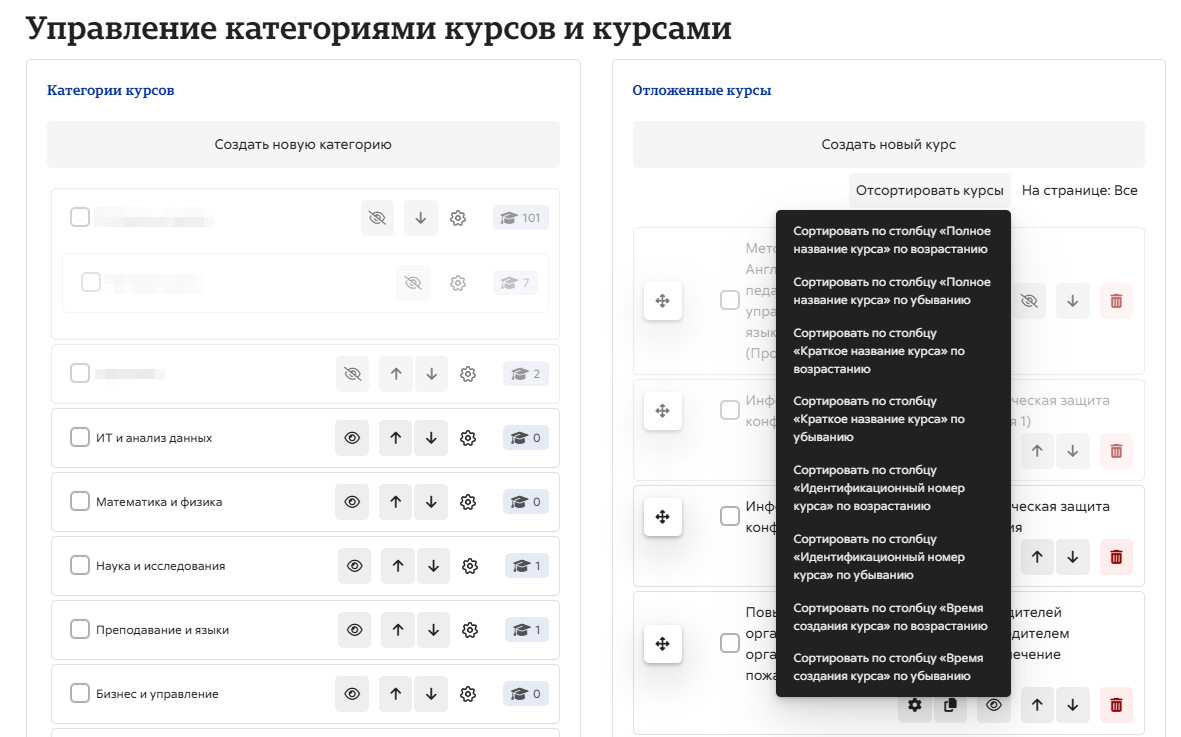
Task: Delete the «Повы…» course with the trash icon
Action: coord(1116,705)
